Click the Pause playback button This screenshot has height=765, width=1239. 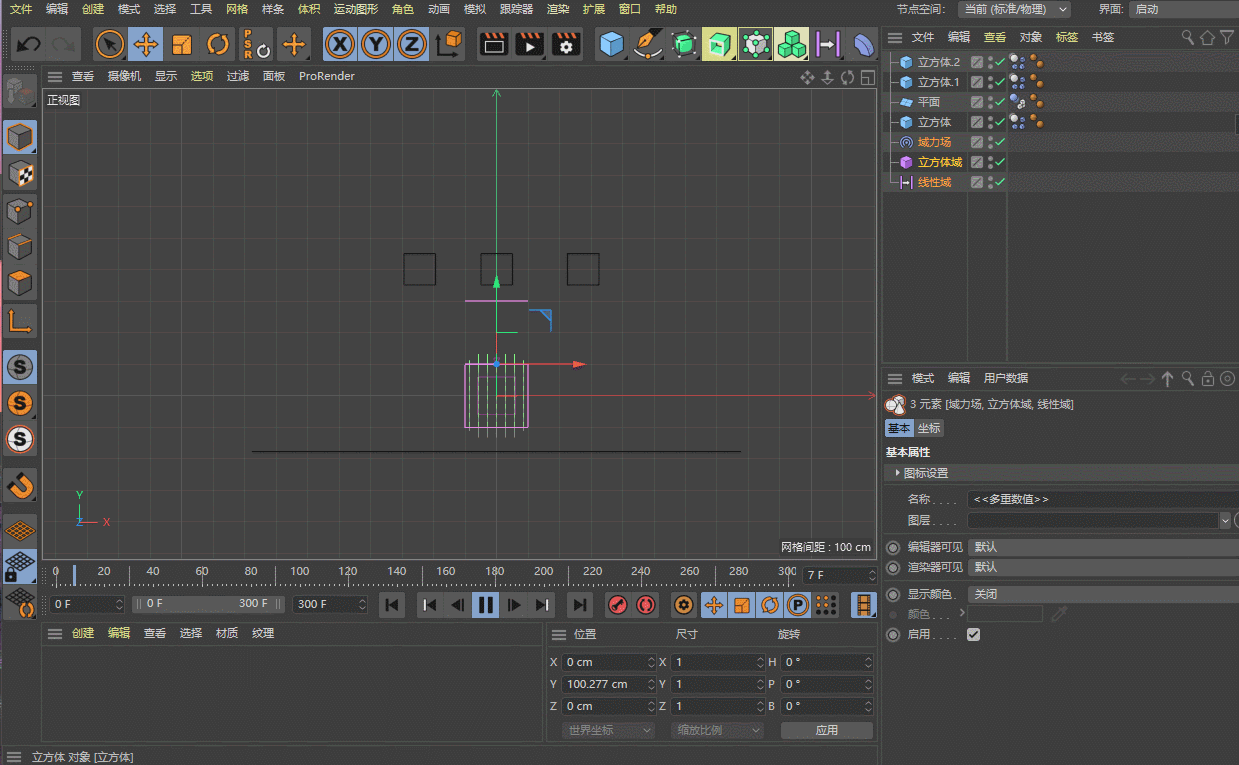485,604
